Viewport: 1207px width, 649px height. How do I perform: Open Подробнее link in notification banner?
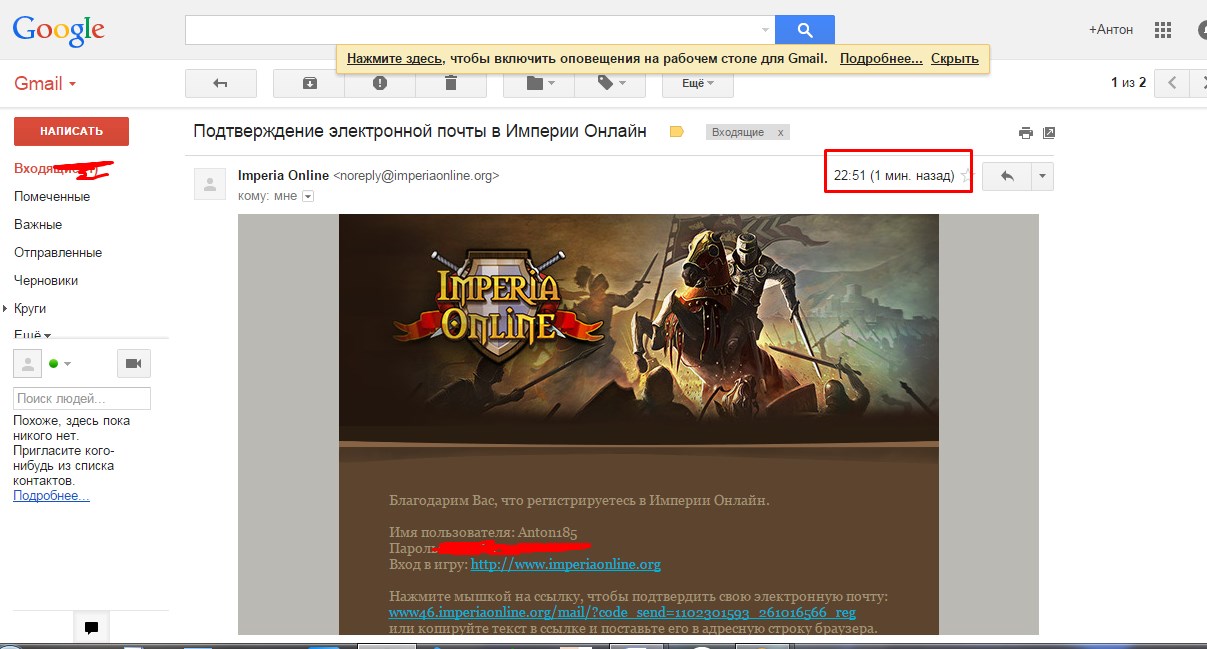tap(881, 58)
